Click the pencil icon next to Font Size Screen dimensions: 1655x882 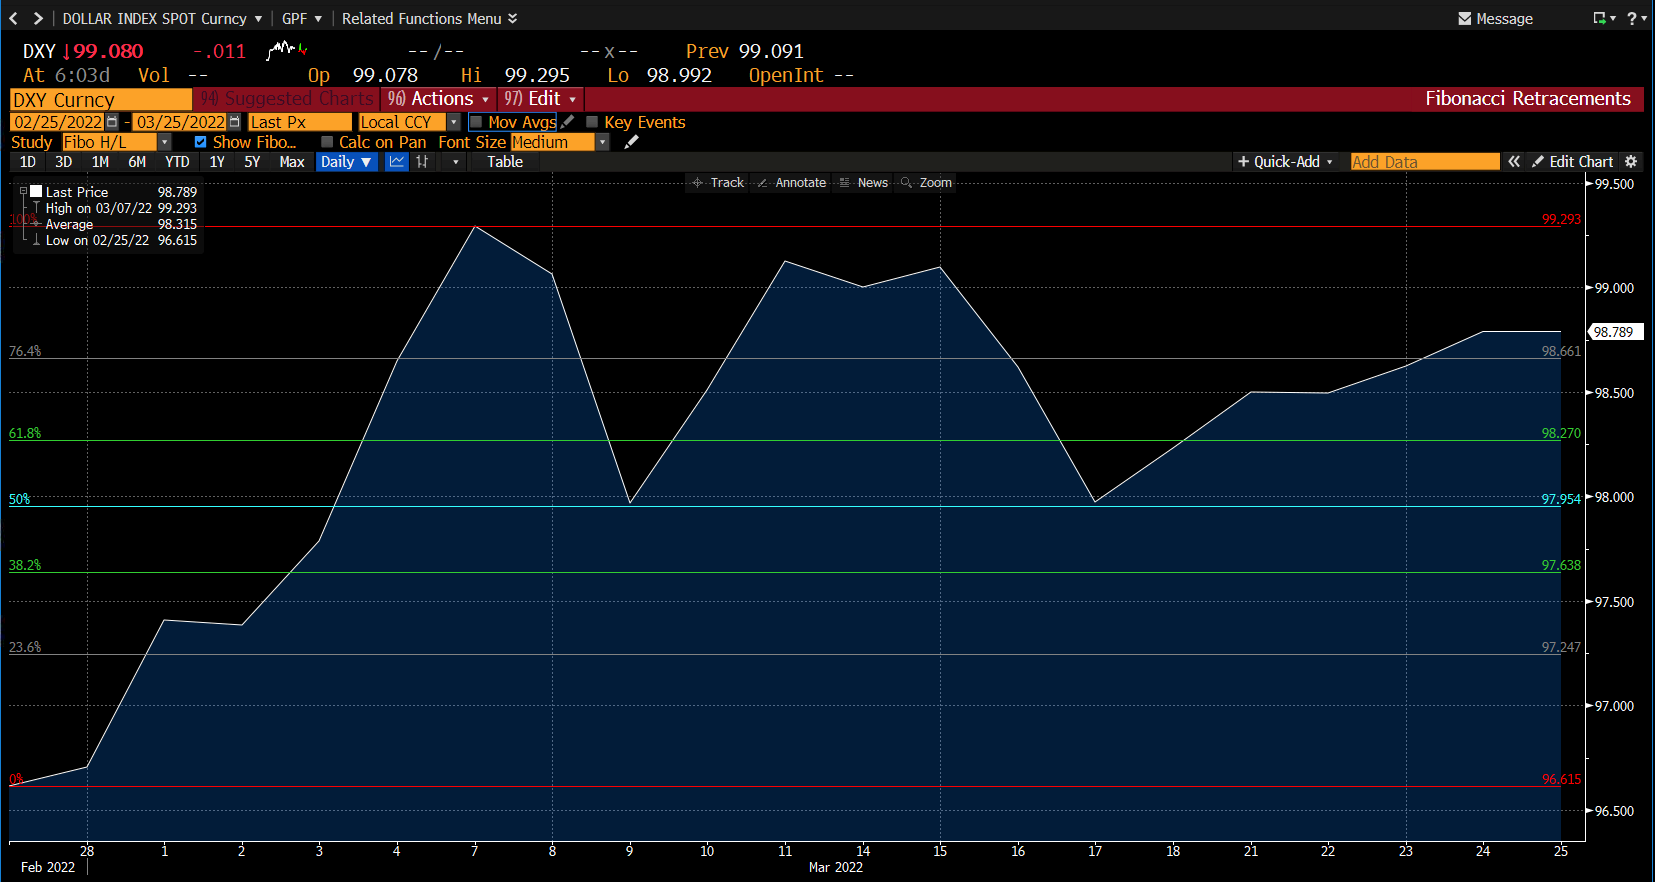pyautogui.click(x=631, y=142)
